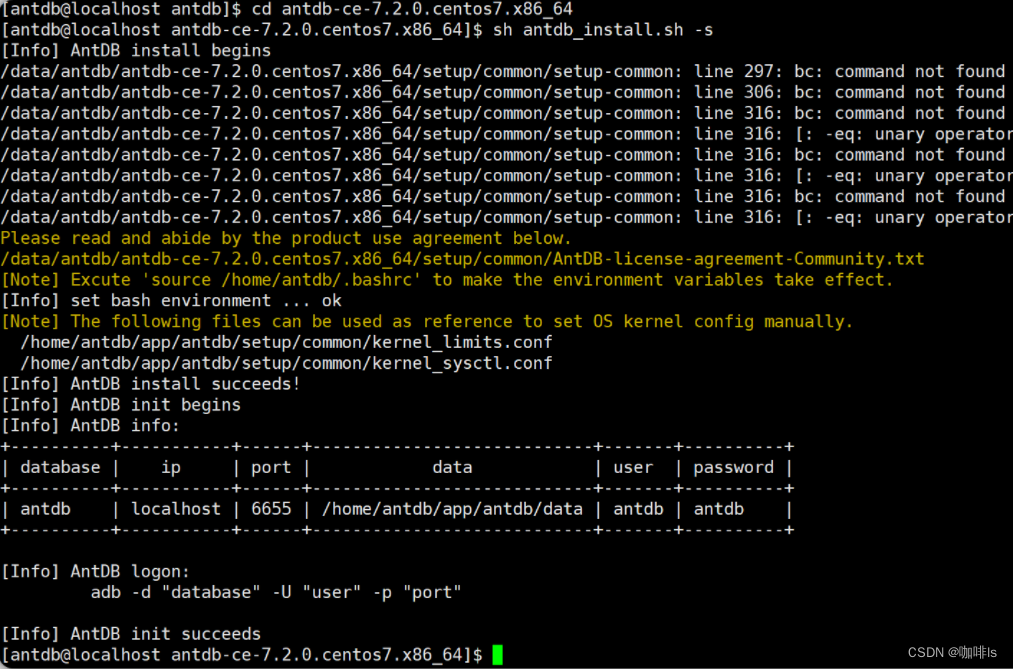Click the AntDB-license-agreement-Community.txt path
This screenshot has width=1013, height=669.
pyautogui.click(x=462, y=259)
